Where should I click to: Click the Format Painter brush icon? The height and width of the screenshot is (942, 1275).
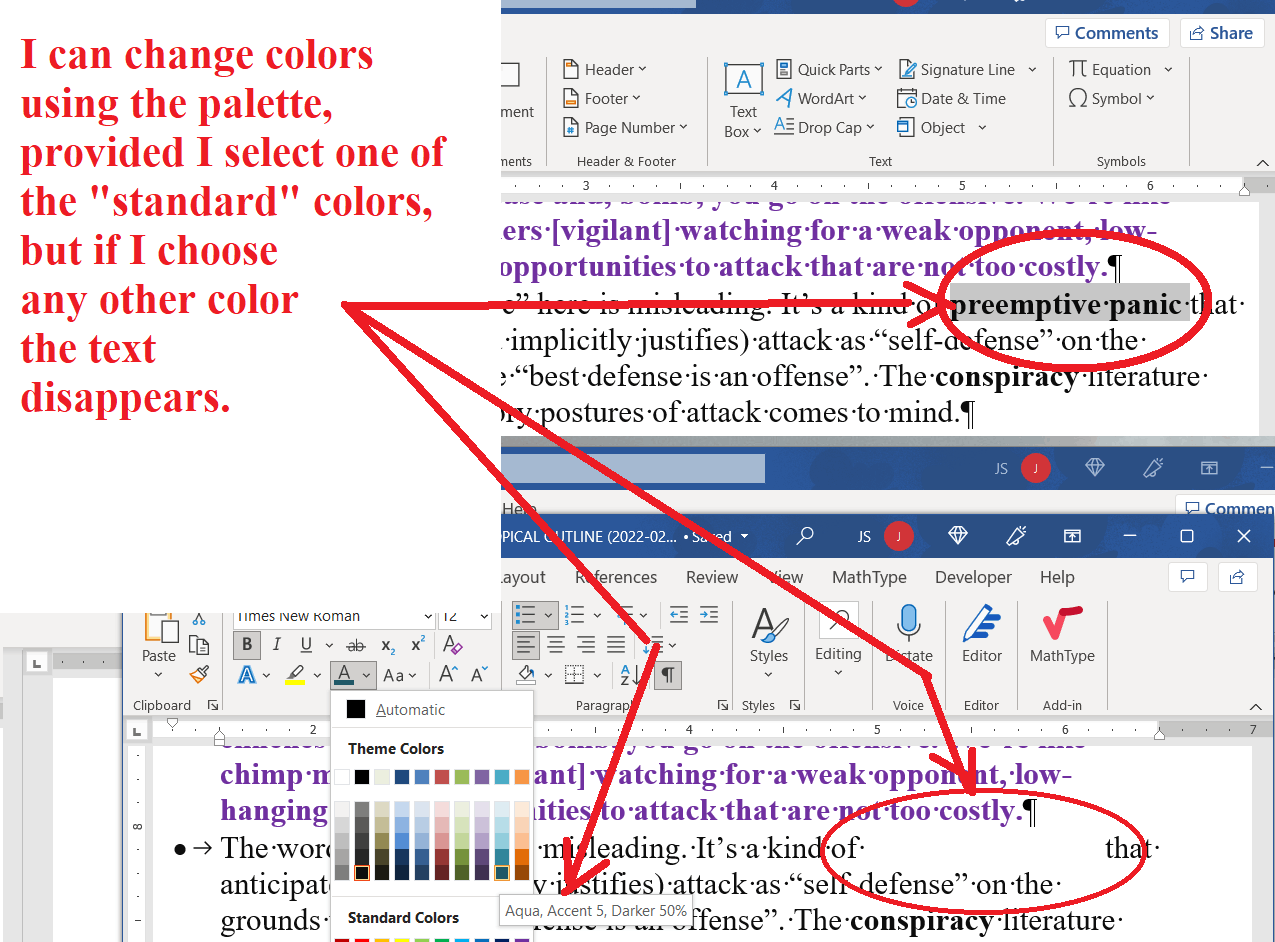tap(198, 675)
